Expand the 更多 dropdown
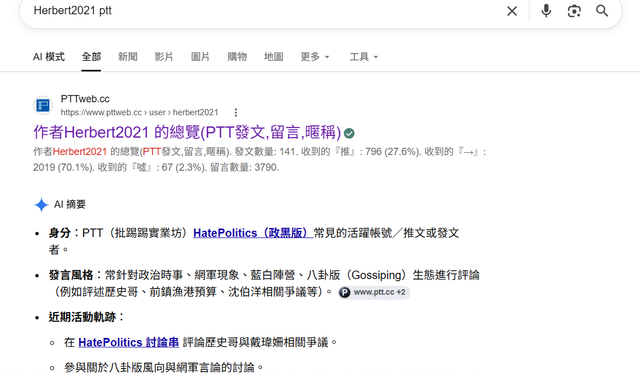Viewport: 640px width, 383px height. (315, 57)
